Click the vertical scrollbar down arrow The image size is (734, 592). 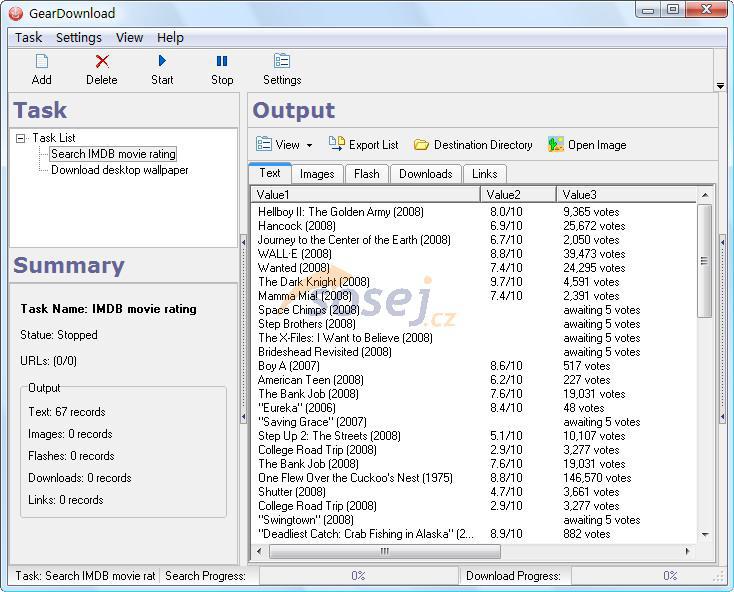click(x=705, y=534)
